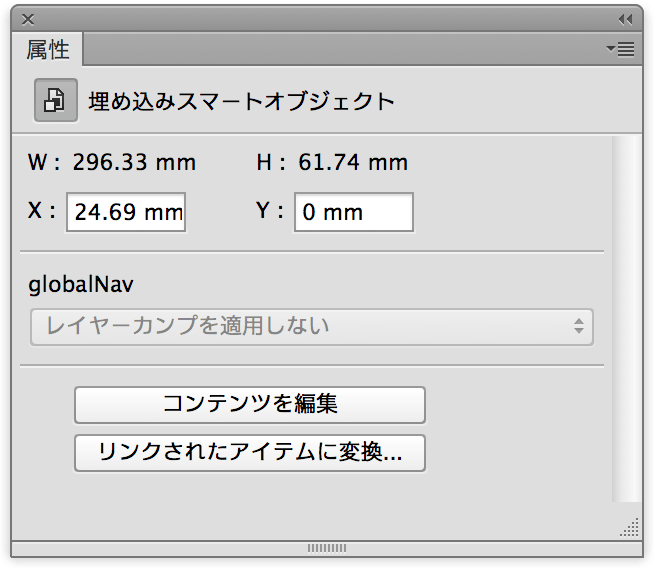
Task: Open the Properties panel flyout menu
Action: (x=621, y=49)
